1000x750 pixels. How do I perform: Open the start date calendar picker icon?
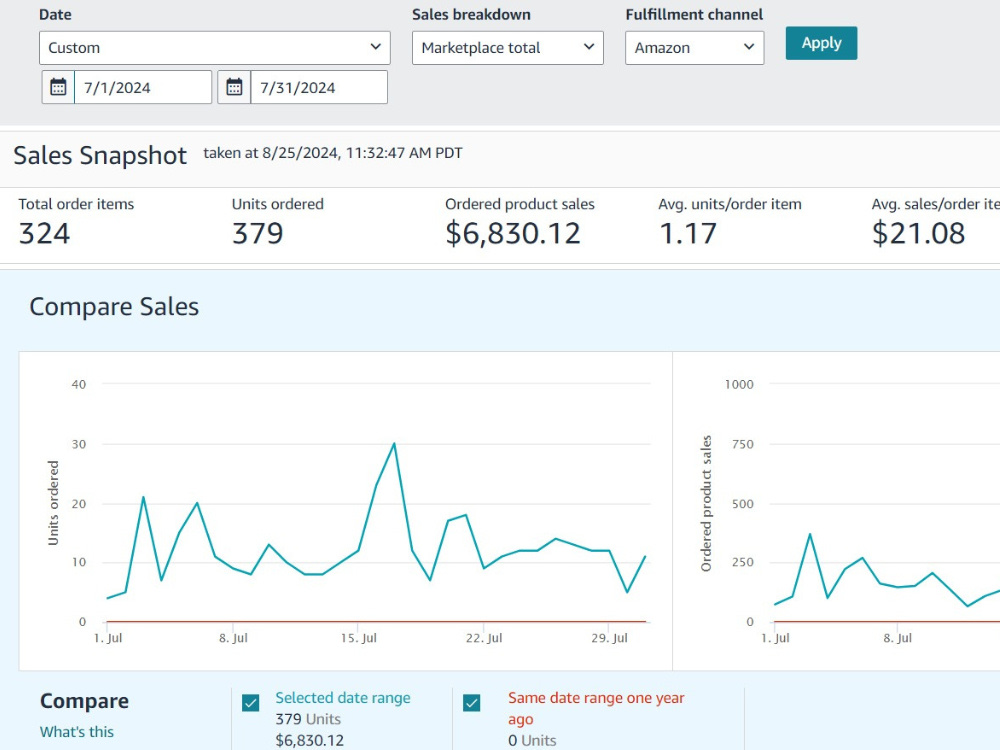coord(58,87)
